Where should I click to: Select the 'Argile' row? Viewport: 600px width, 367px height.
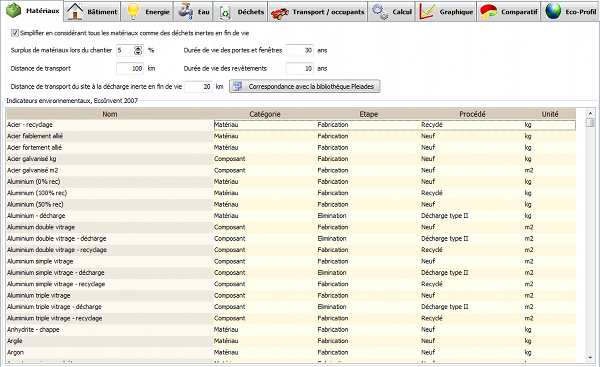(291, 341)
